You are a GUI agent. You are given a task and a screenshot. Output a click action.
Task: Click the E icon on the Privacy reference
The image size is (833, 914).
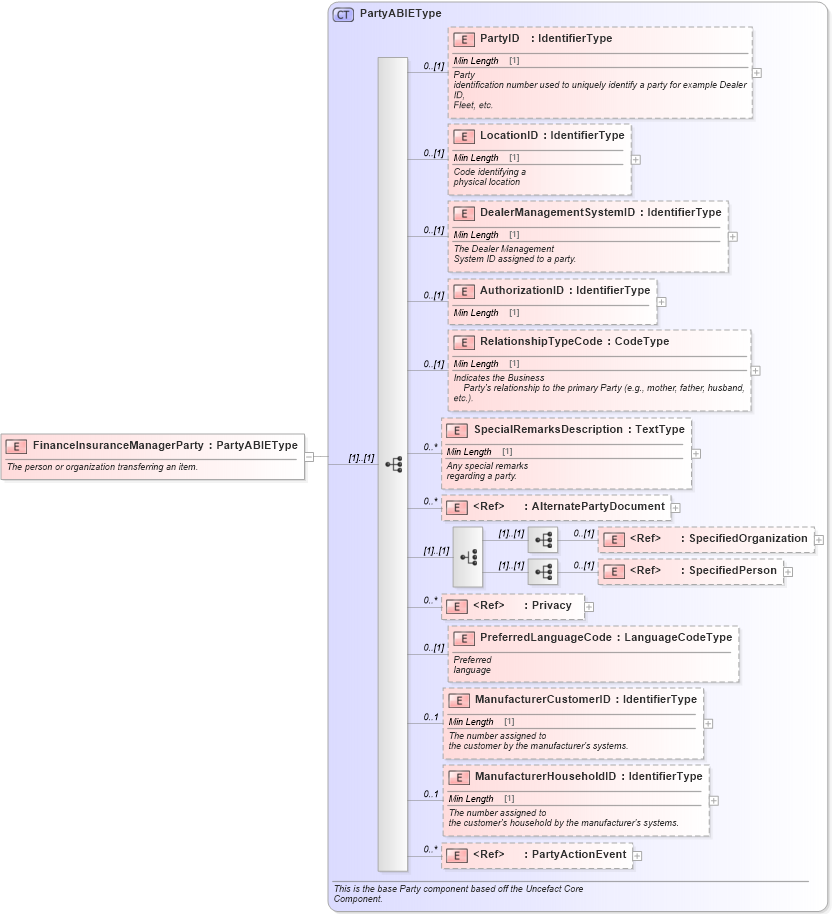(458, 606)
